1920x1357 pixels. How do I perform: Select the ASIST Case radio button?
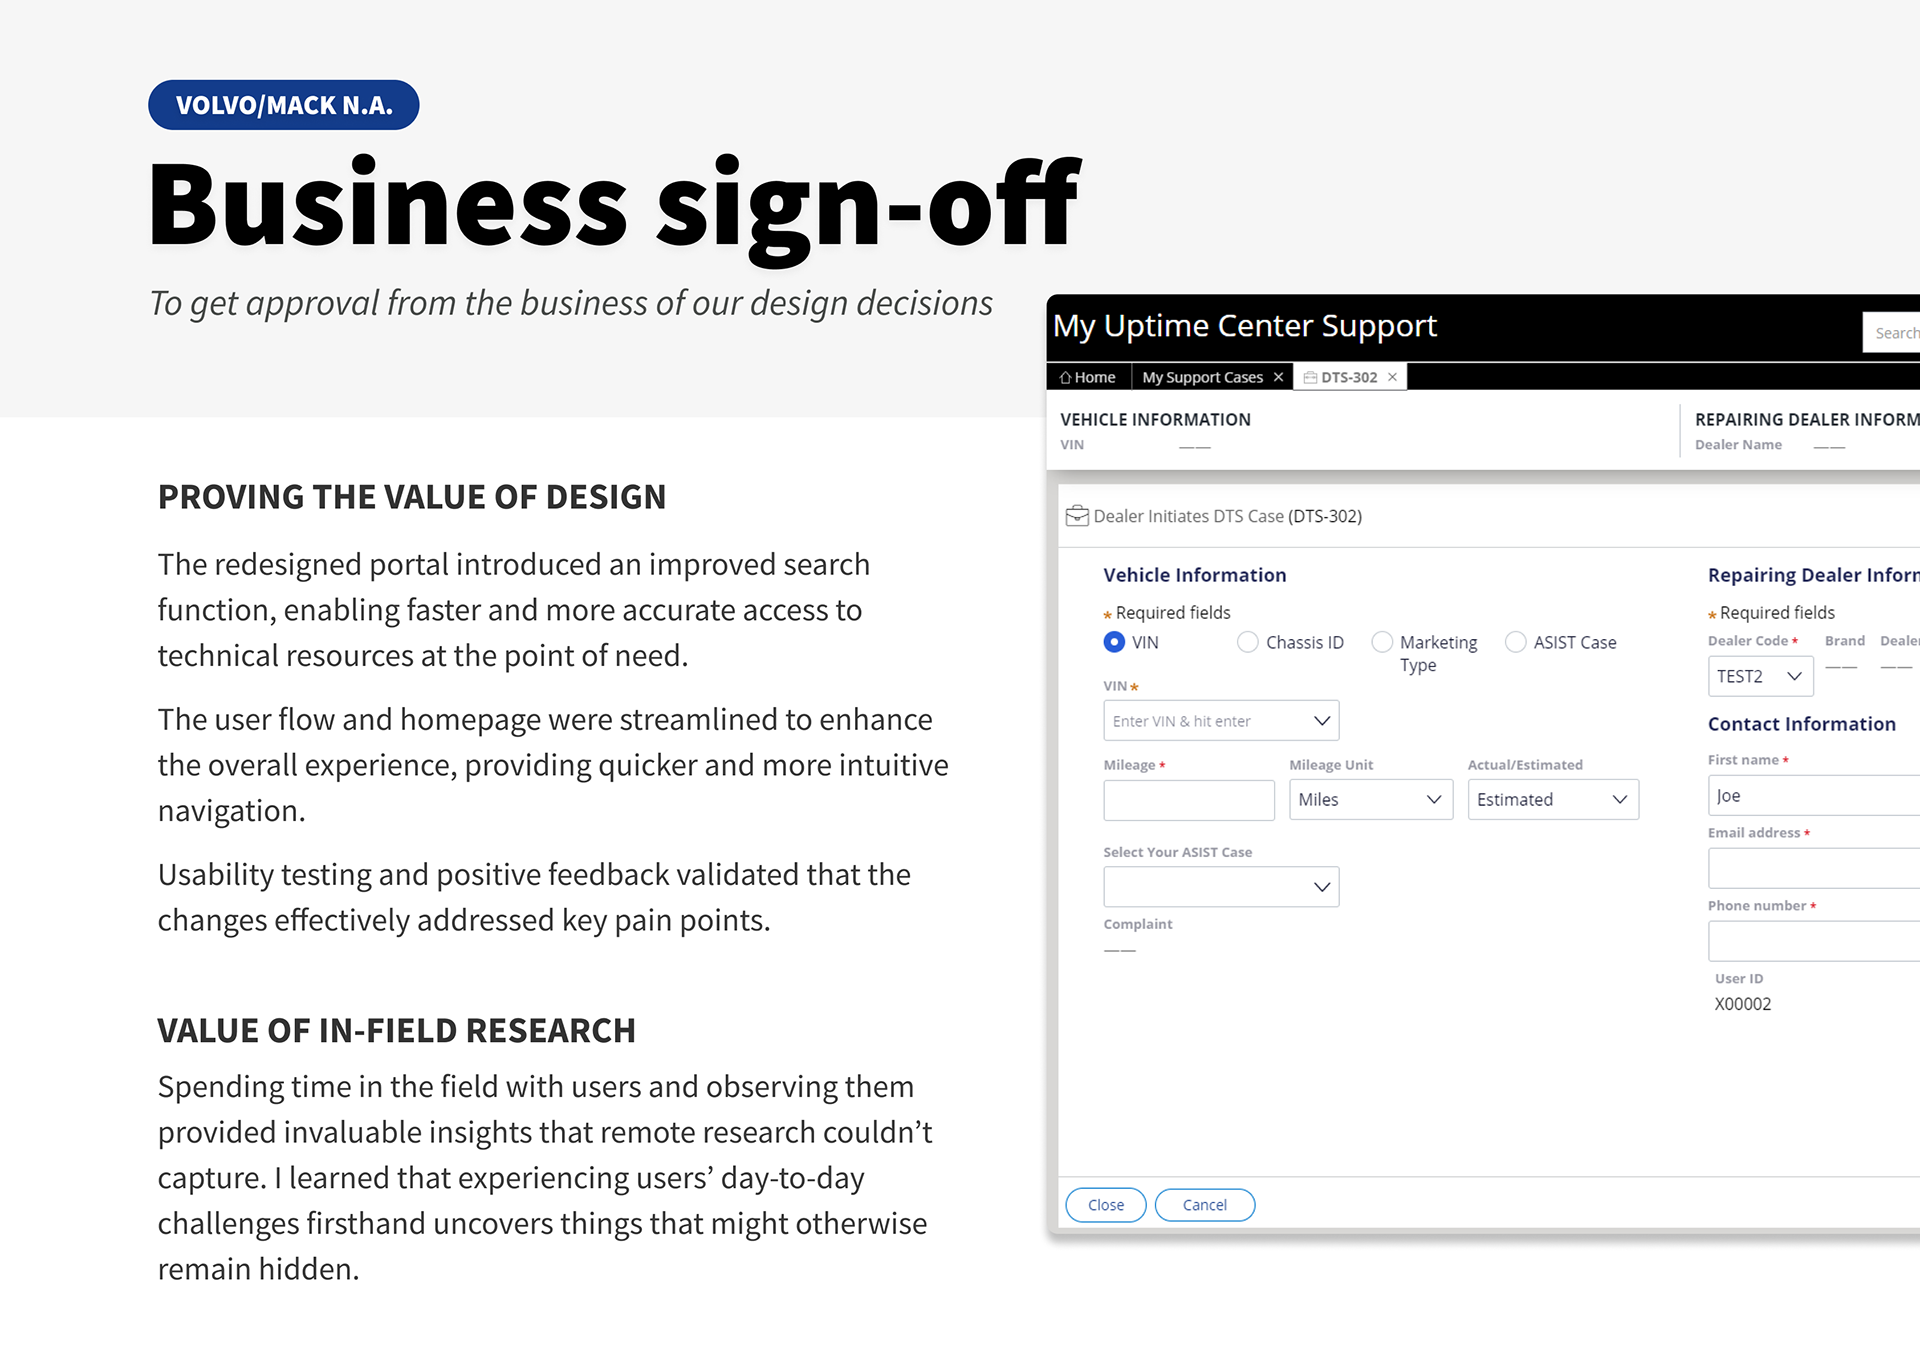pos(1516,642)
